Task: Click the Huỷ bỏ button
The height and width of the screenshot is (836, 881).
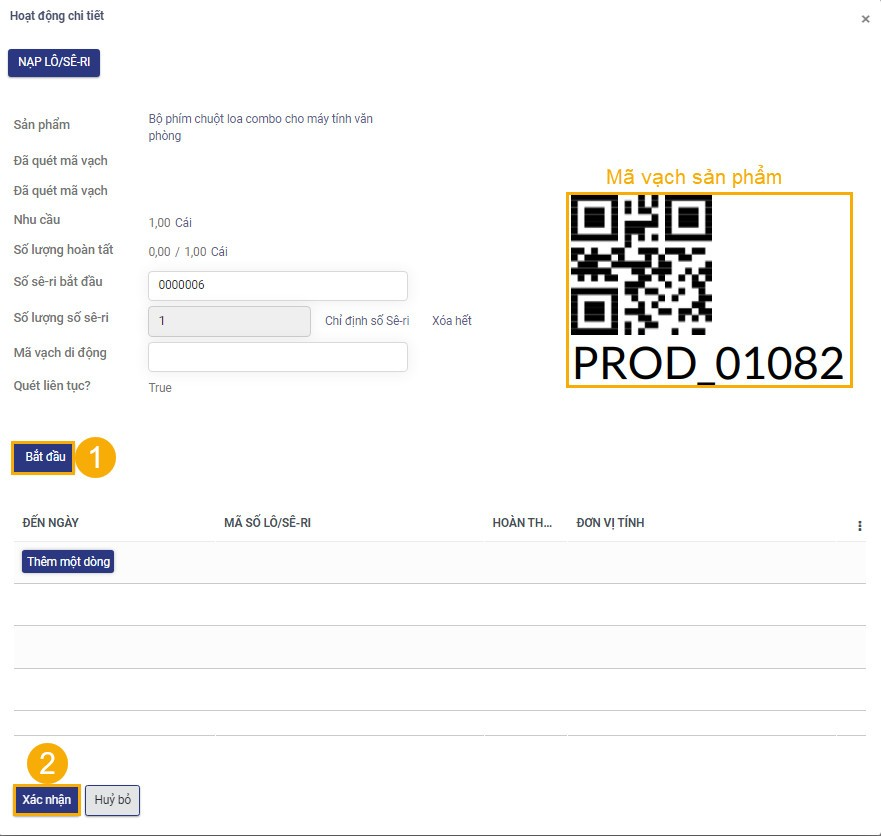Action: [x=112, y=800]
